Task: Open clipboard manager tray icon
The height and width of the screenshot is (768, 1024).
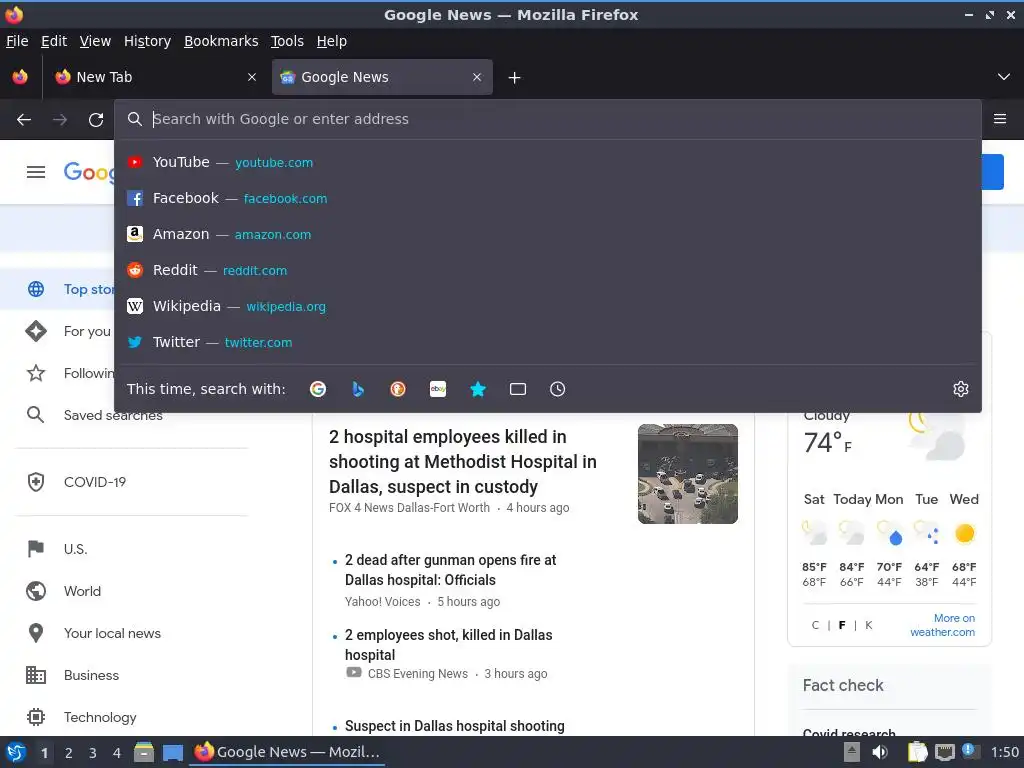Action: pyautogui.click(x=918, y=752)
